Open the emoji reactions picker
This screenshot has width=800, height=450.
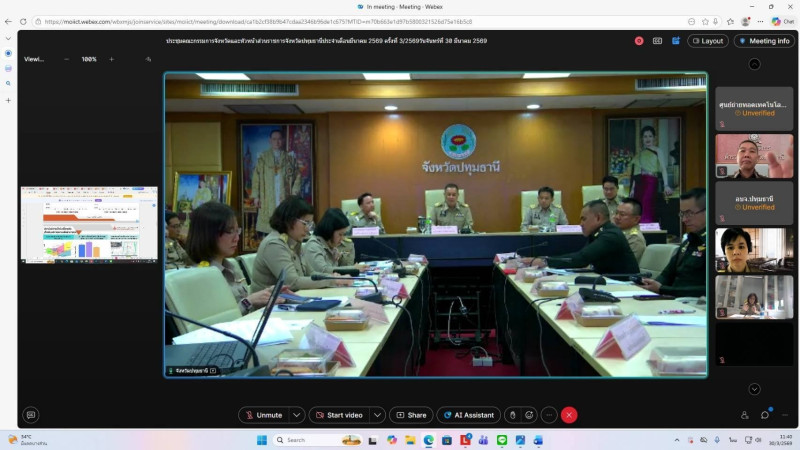529,415
